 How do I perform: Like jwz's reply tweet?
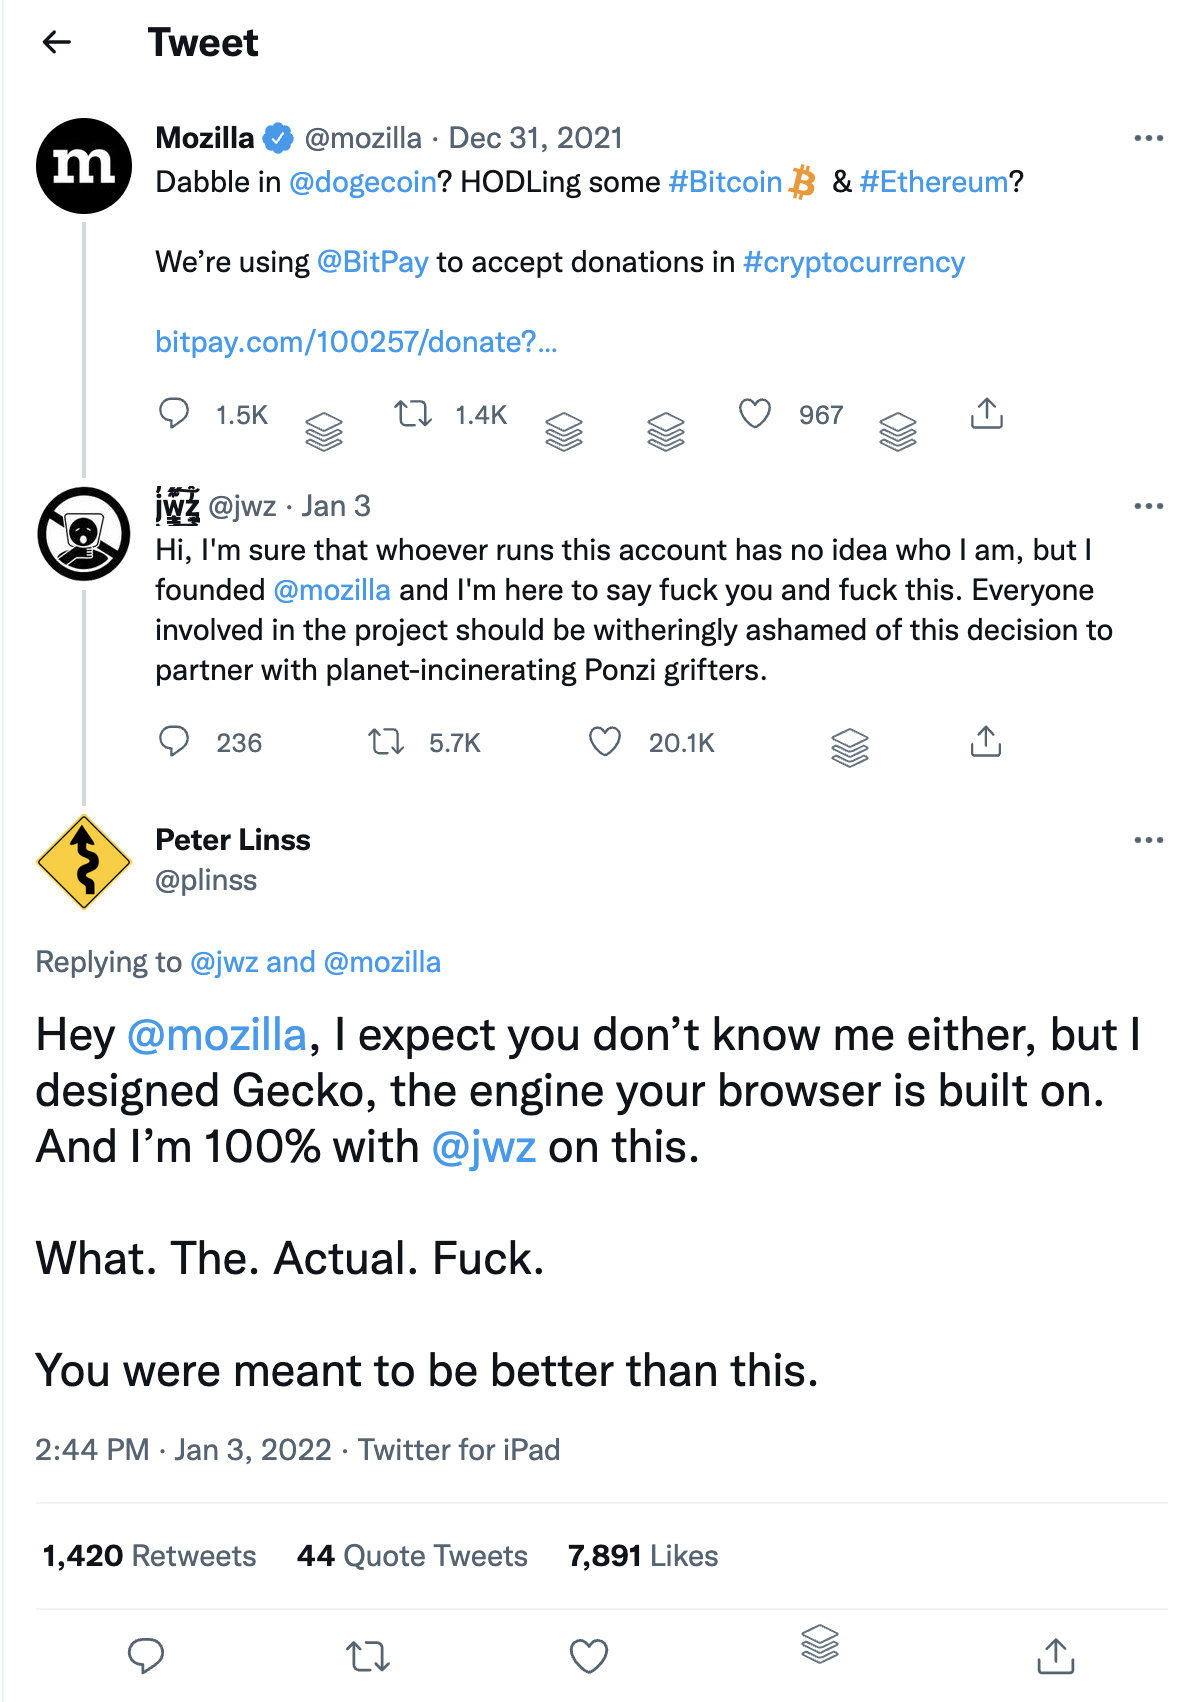605,742
